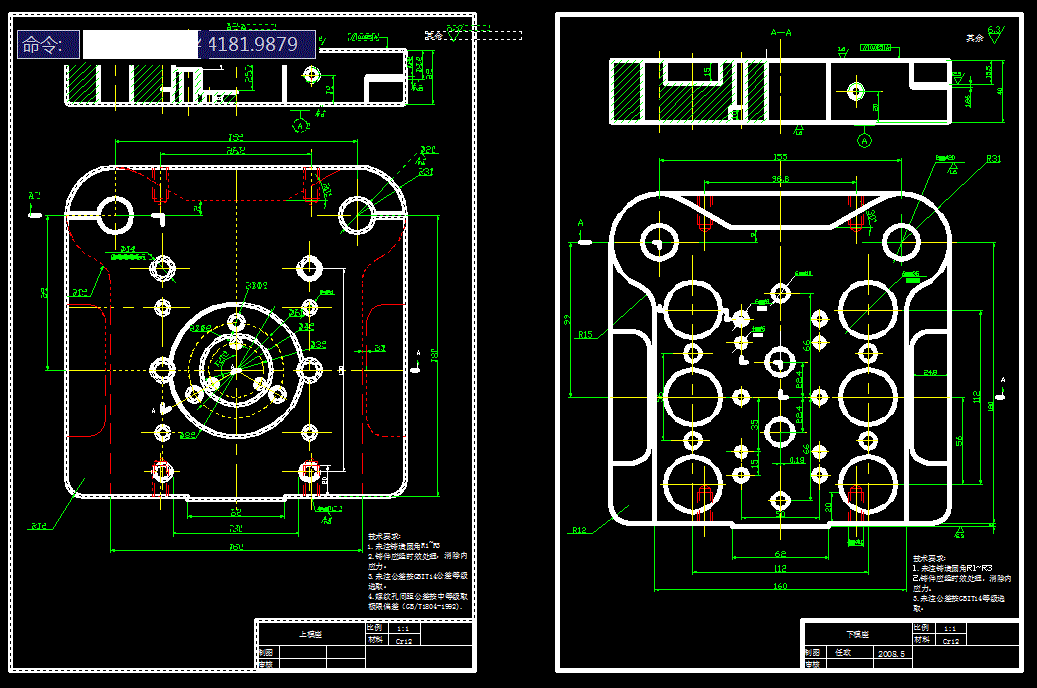Click the 4181.9879 coordinate readout

click(x=253, y=44)
